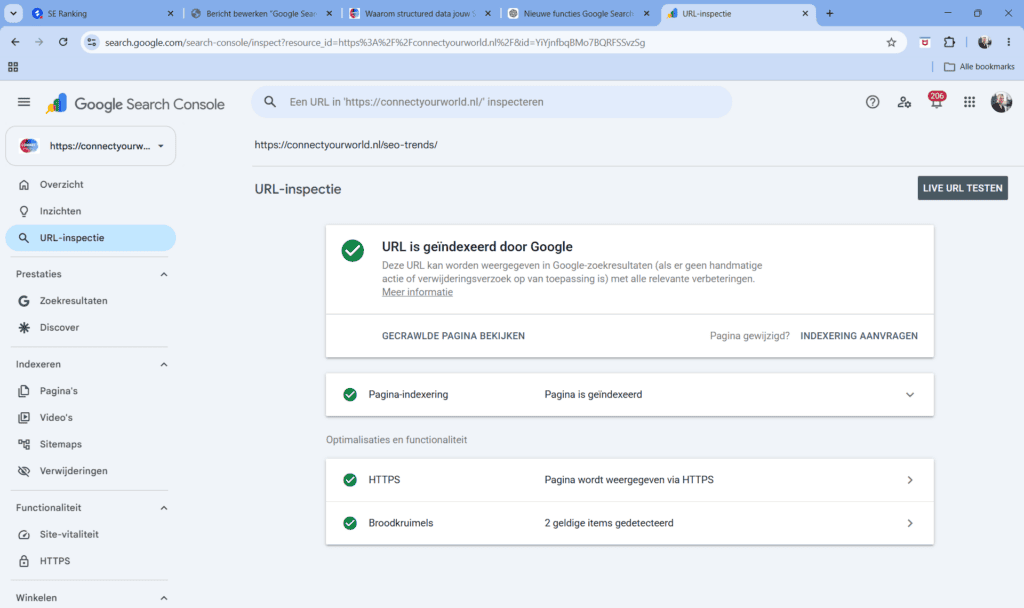The width and height of the screenshot is (1024, 608).
Task: Open a new browser tab
Action: [829, 13]
